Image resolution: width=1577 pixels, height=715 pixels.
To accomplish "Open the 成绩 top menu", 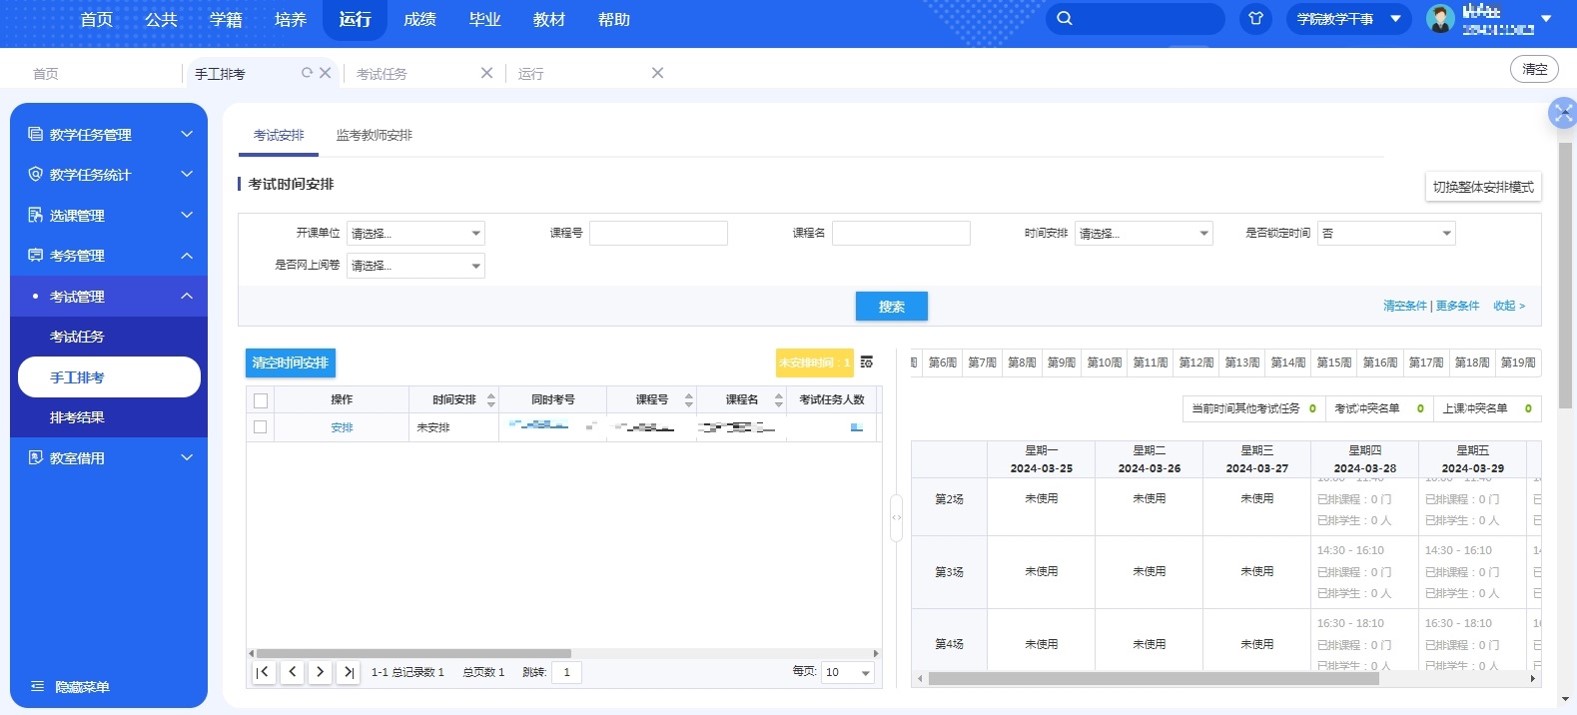I will (x=420, y=19).
